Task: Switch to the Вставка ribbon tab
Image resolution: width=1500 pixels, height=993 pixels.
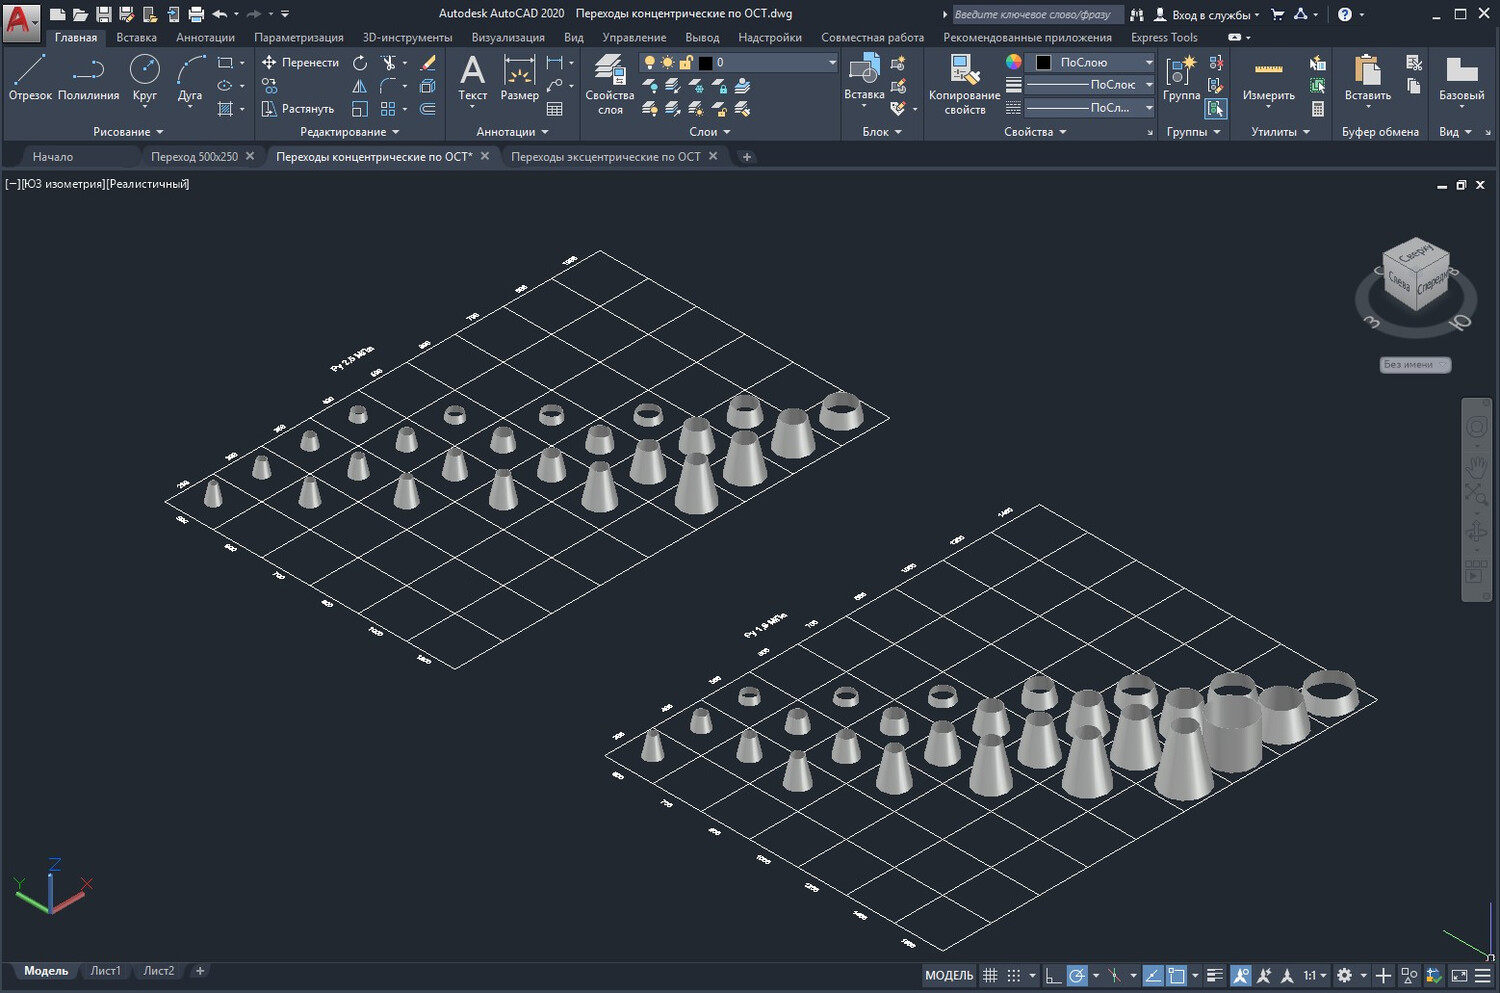Action: click(136, 37)
